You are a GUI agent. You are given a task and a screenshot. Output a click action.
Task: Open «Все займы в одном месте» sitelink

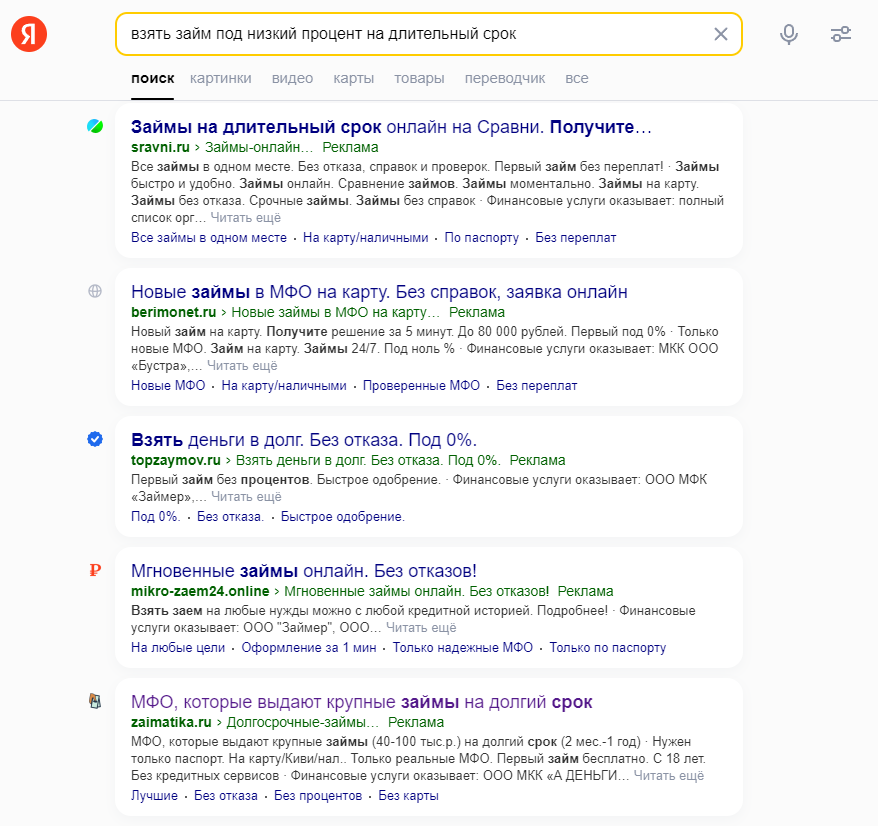click(209, 237)
